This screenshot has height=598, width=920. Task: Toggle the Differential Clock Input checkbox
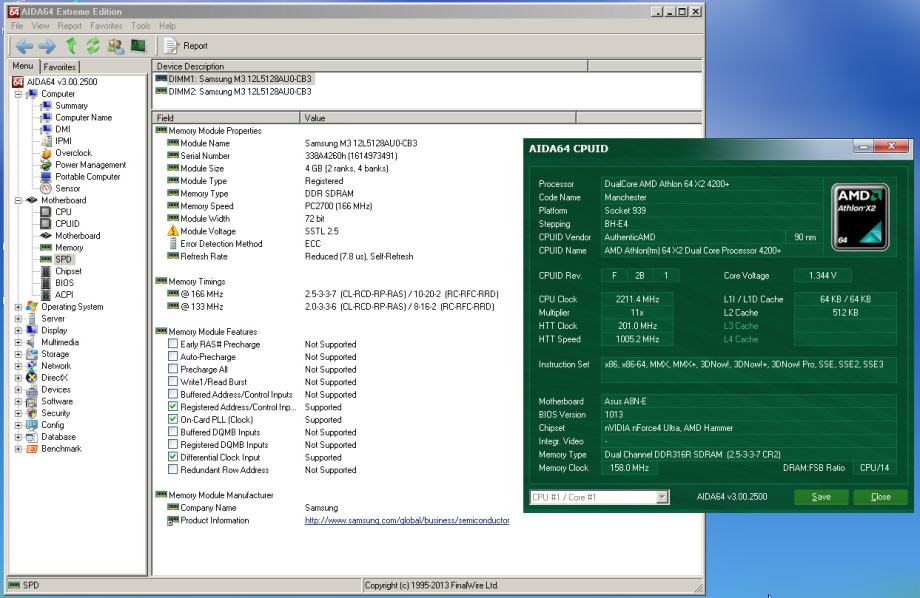pos(173,457)
